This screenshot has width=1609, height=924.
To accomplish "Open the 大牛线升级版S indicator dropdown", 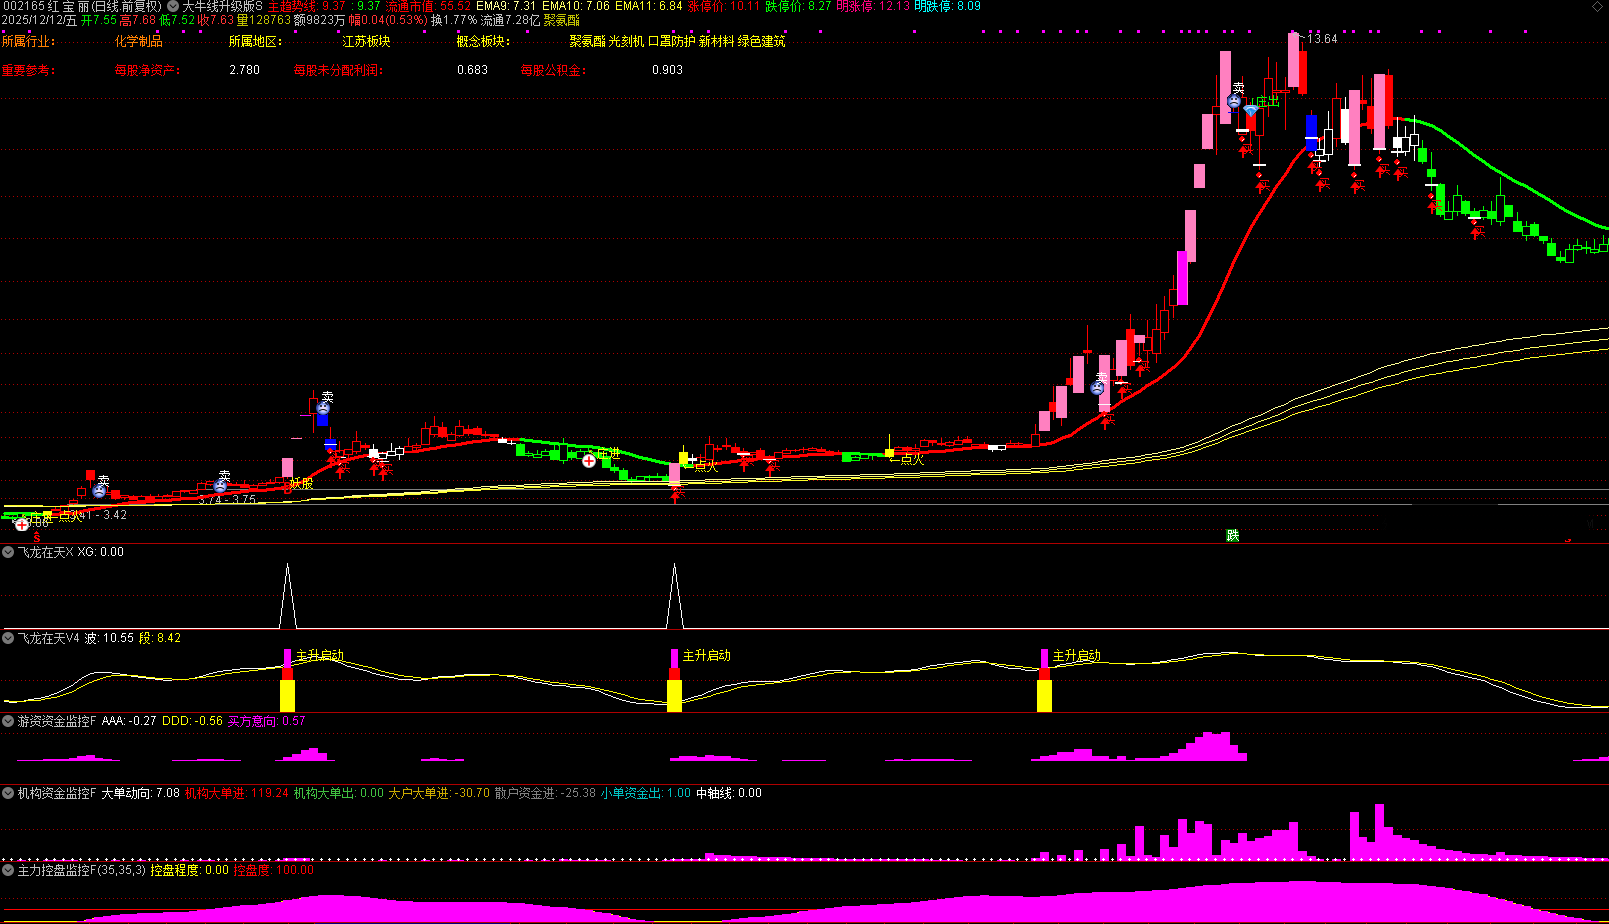I will tap(173, 6).
